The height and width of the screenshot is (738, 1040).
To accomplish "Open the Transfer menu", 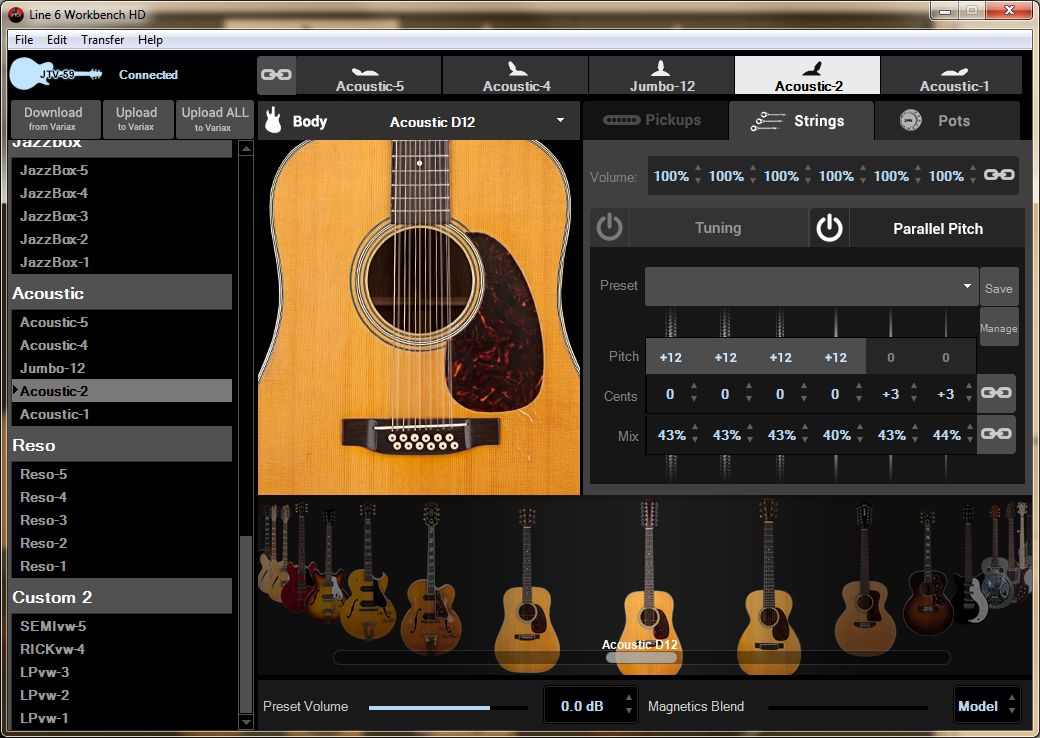I will 102,40.
